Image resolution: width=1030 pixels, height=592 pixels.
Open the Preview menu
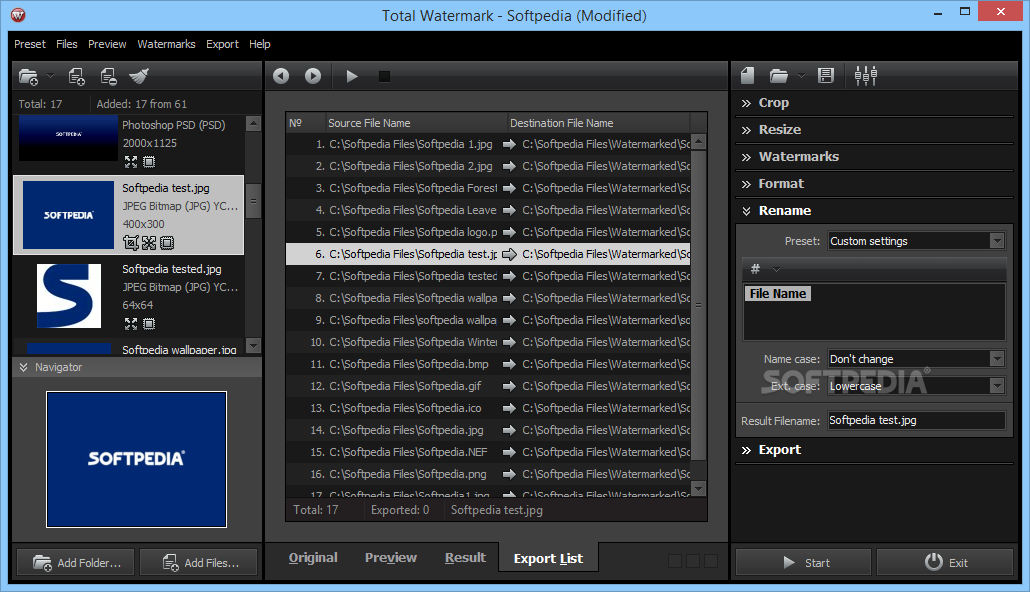(x=107, y=44)
